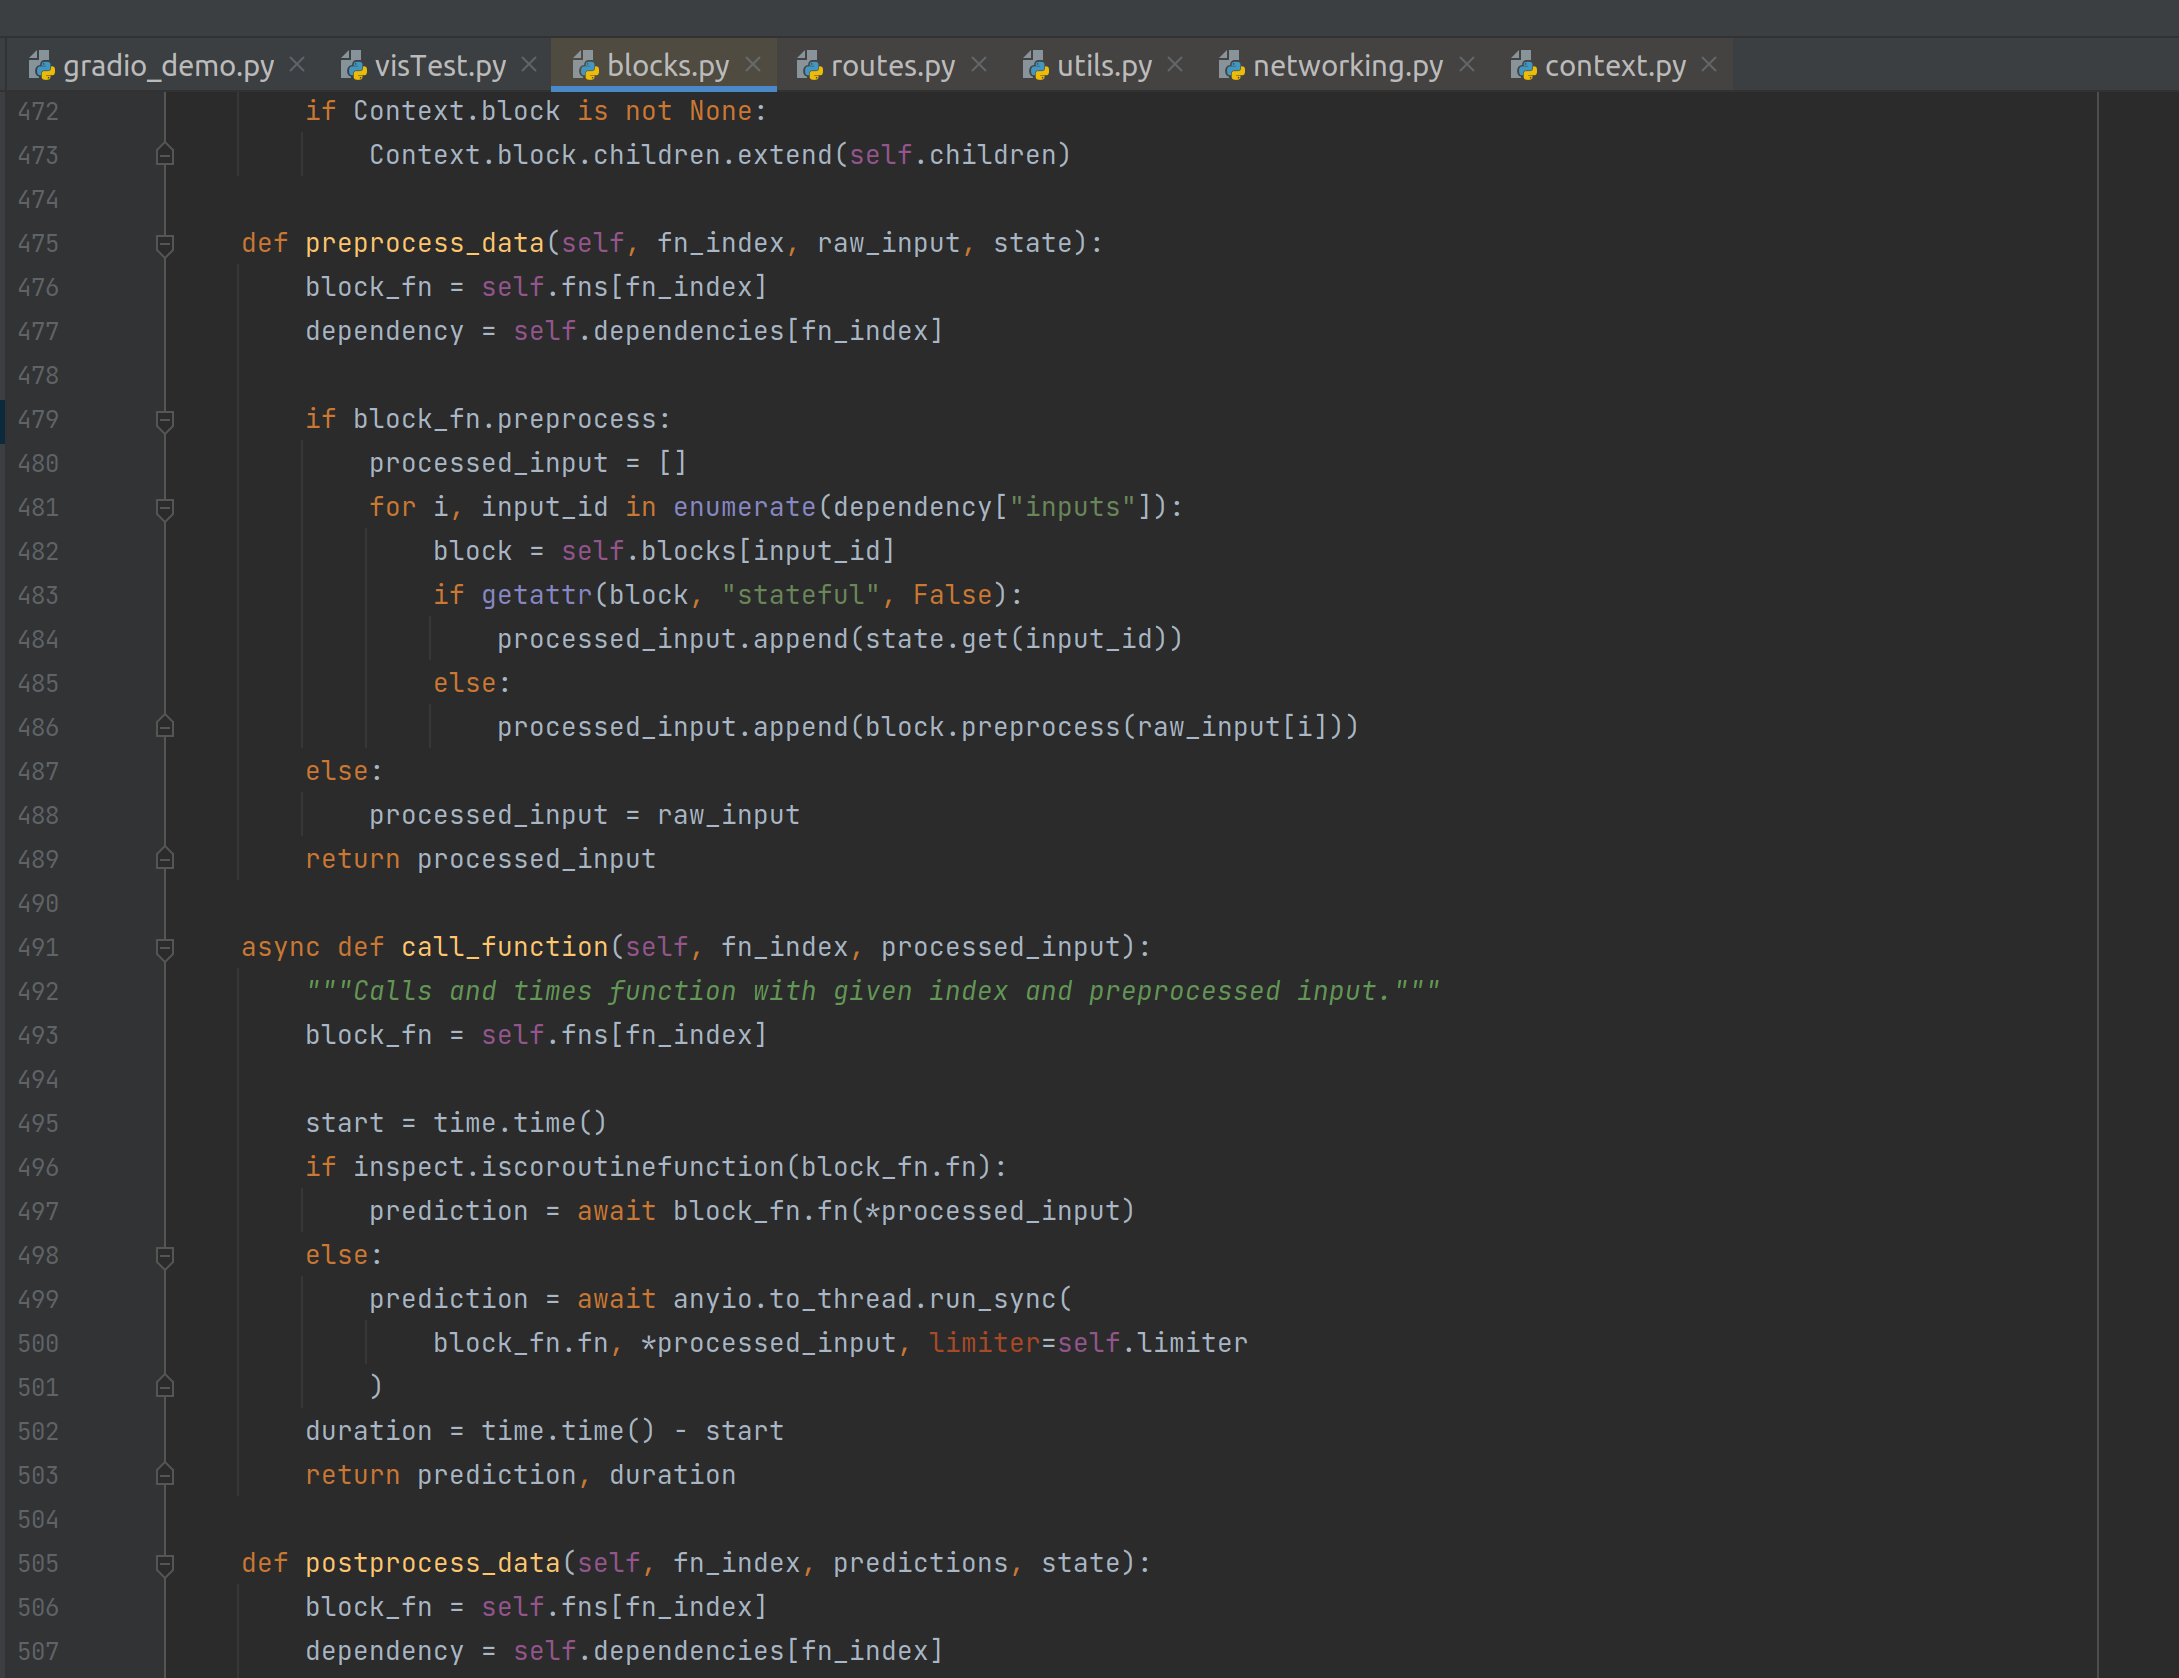Click 'processed_input = []' on line 480
This screenshot has width=2179, height=1678.
pyautogui.click(x=528, y=464)
